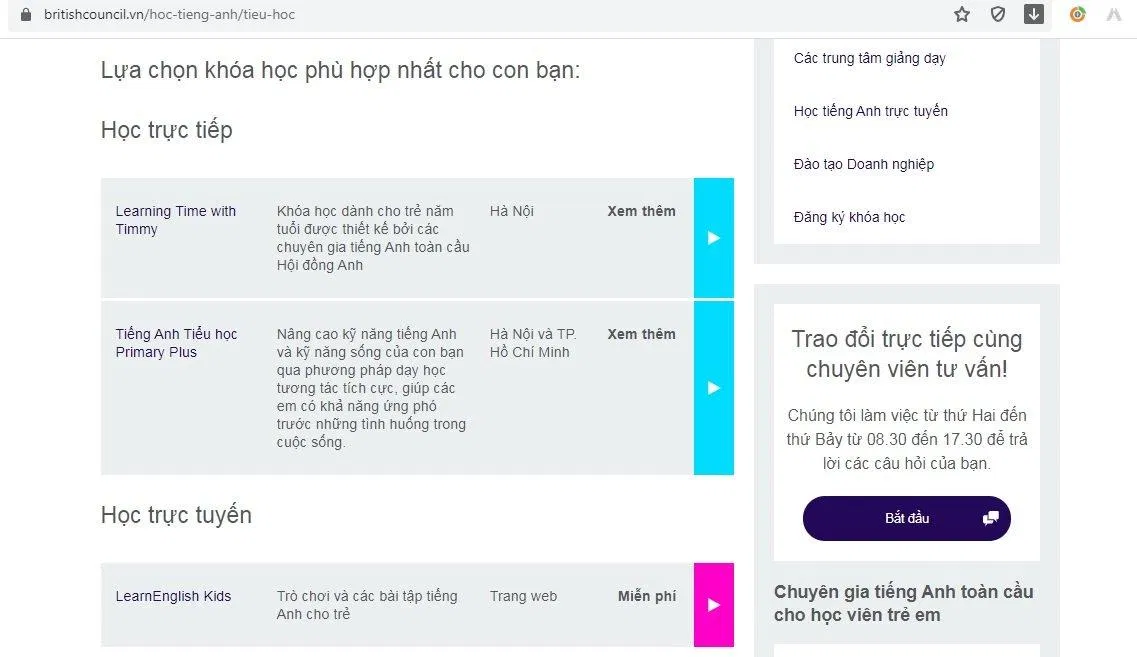Click the browser address bar URL
Viewport: 1137px width, 657px height.
(x=168, y=15)
